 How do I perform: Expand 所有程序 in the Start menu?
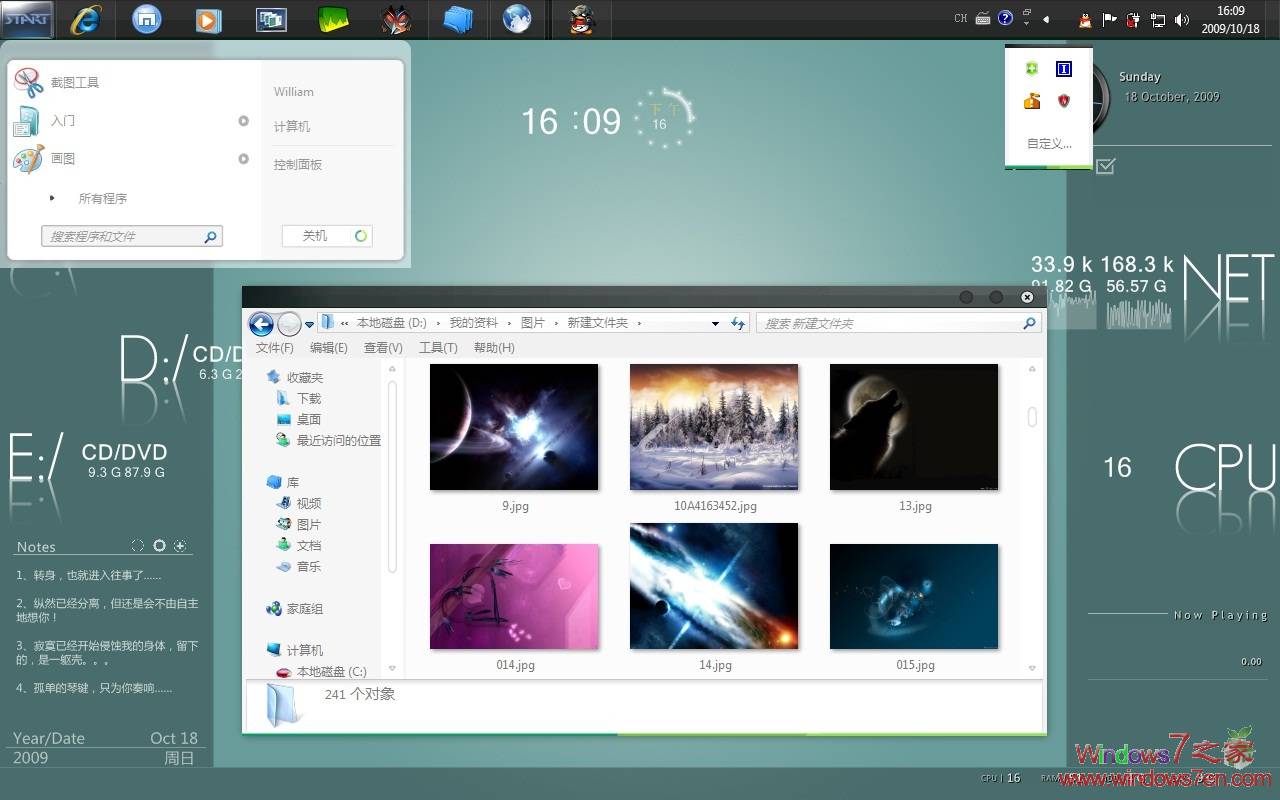pyautogui.click(x=102, y=198)
